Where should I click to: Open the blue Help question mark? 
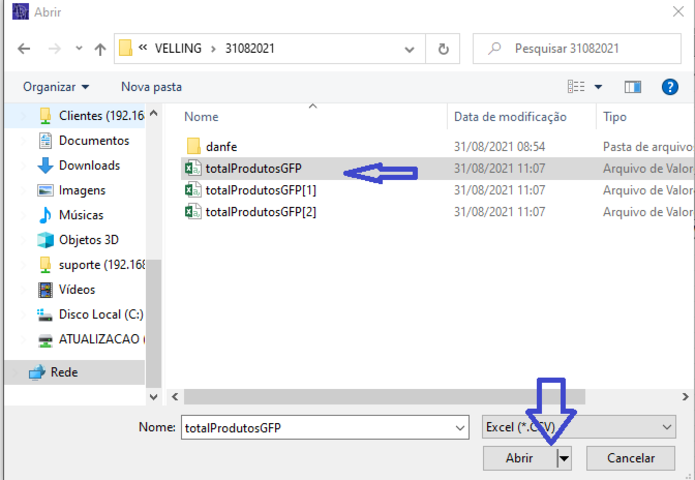[x=670, y=87]
